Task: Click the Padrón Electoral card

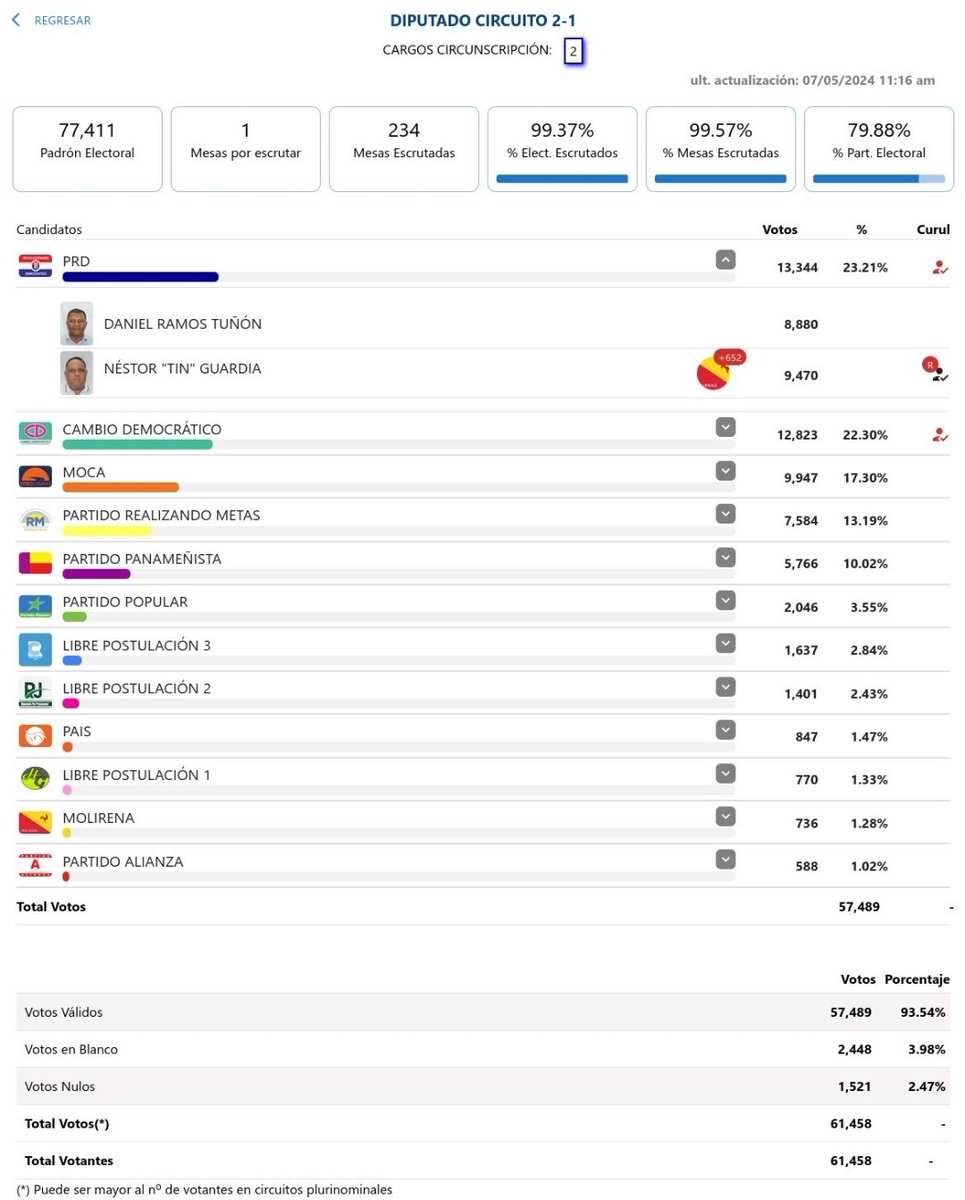Action: click(87, 149)
